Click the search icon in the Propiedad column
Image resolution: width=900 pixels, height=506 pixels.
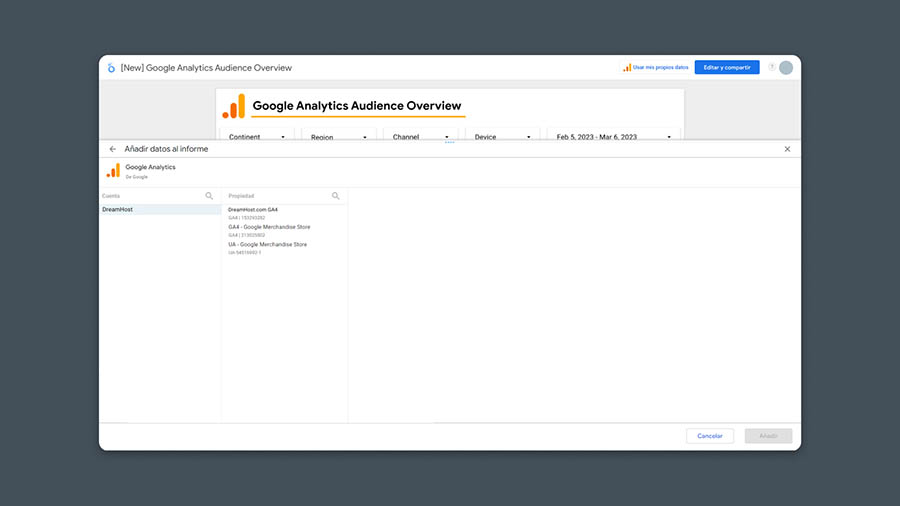pyautogui.click(x=335, y=196)
